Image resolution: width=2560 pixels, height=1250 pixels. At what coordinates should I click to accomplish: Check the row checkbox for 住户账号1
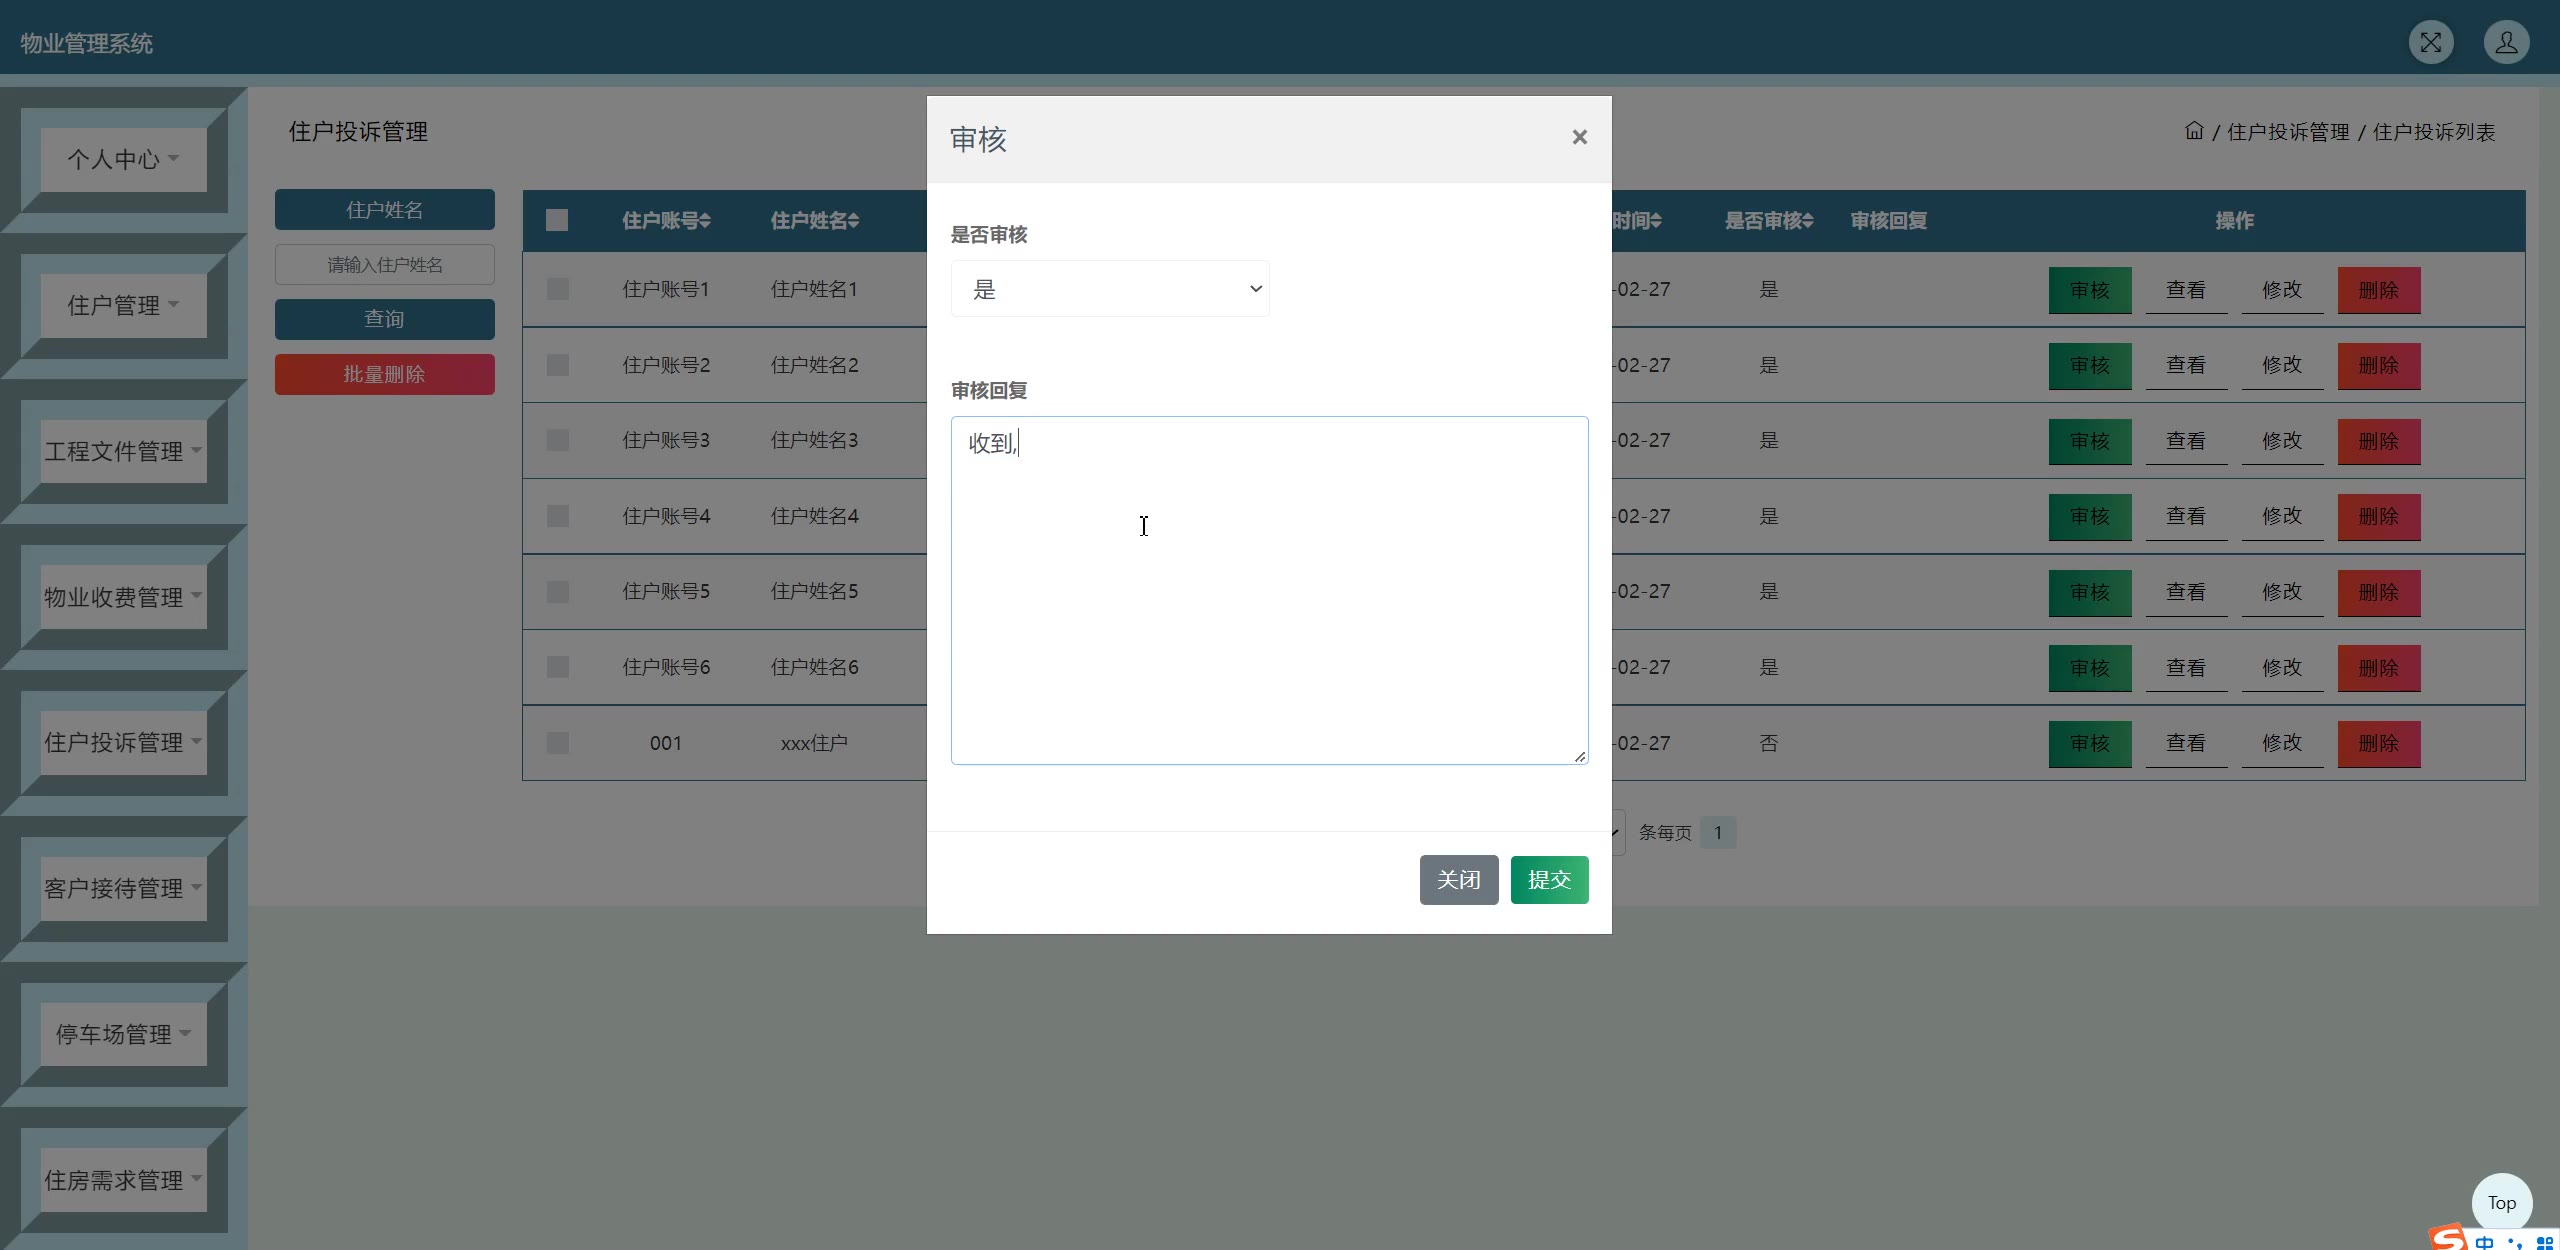point(558,289)
